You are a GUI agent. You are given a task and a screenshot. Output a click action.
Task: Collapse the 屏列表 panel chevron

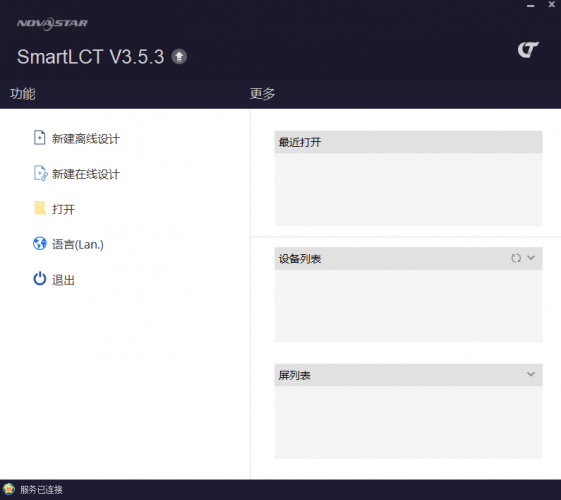pyautogui.click(x=531, y=374)
